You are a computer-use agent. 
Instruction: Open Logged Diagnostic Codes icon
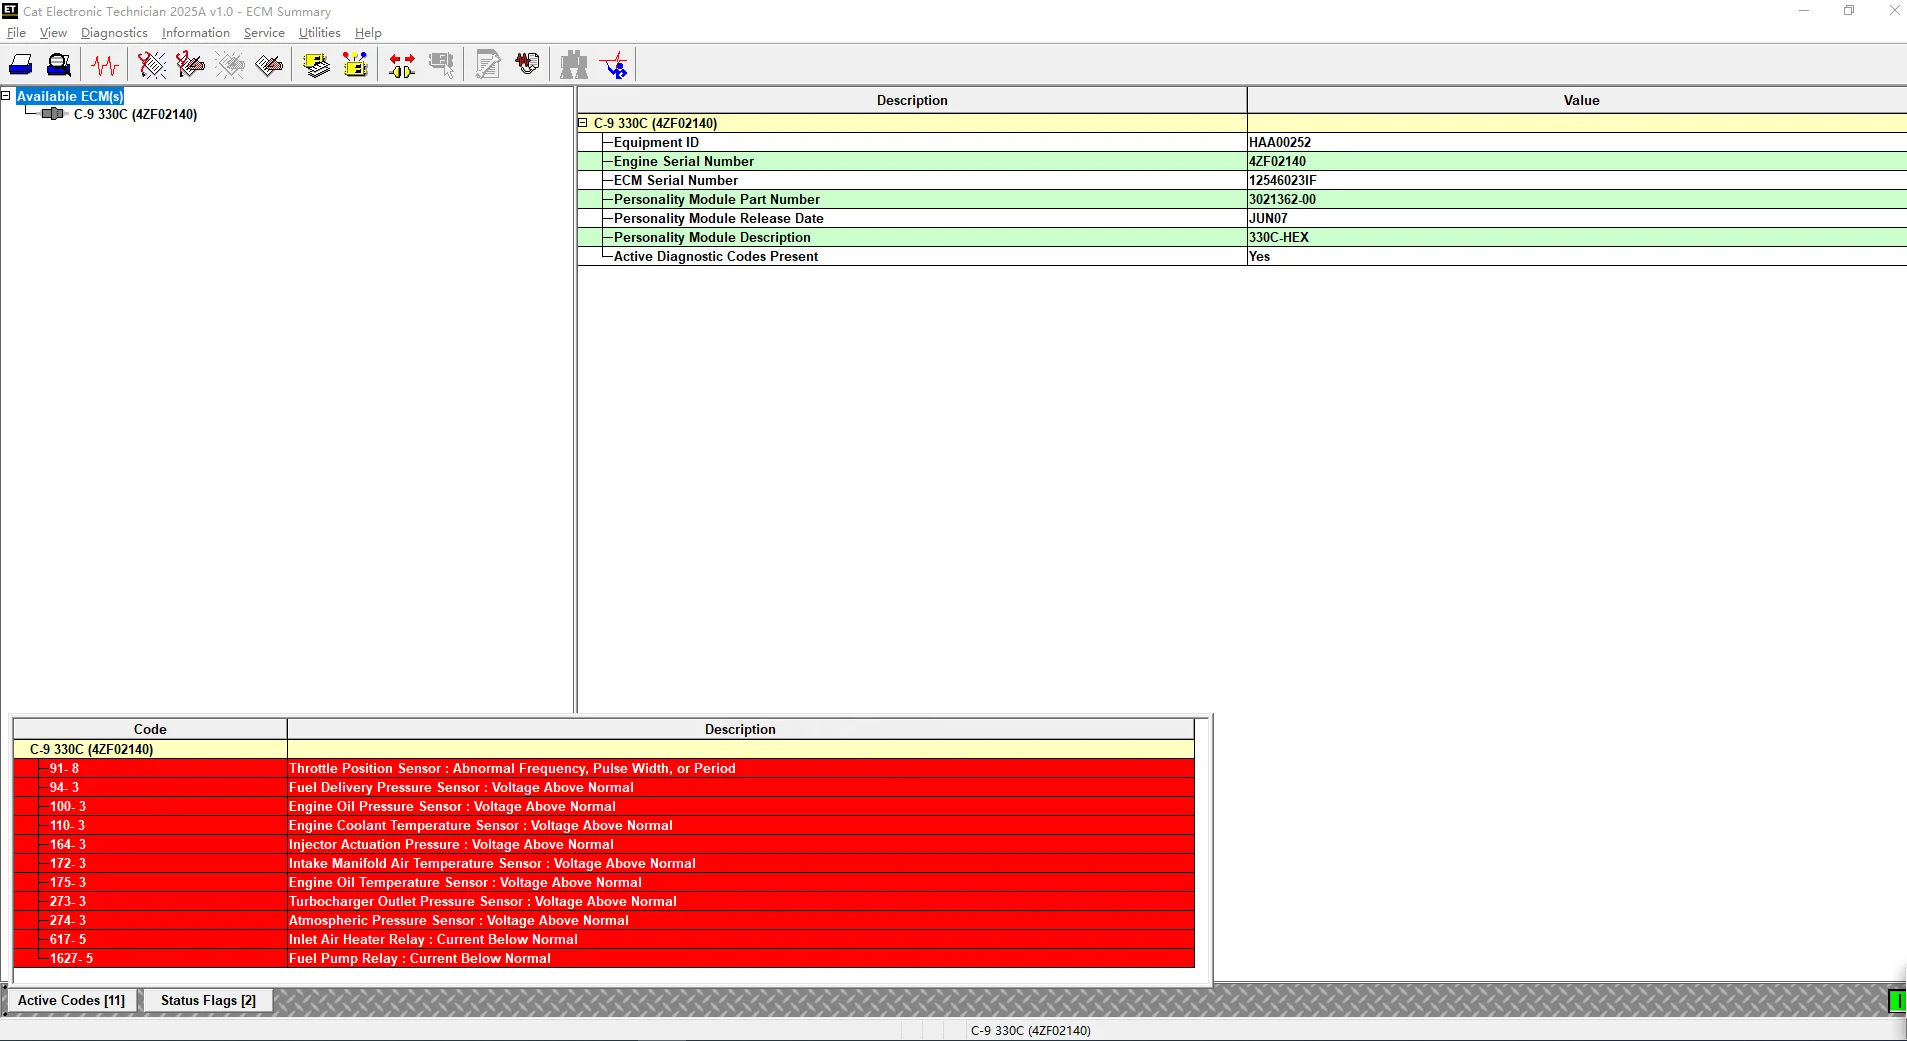(x=190, y=65)
